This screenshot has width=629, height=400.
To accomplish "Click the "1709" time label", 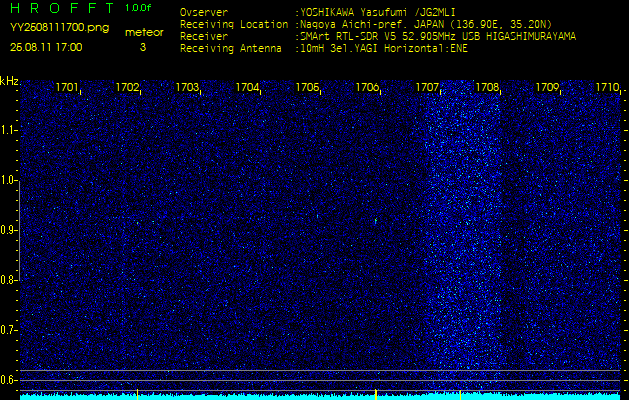I will coord(547,87).
